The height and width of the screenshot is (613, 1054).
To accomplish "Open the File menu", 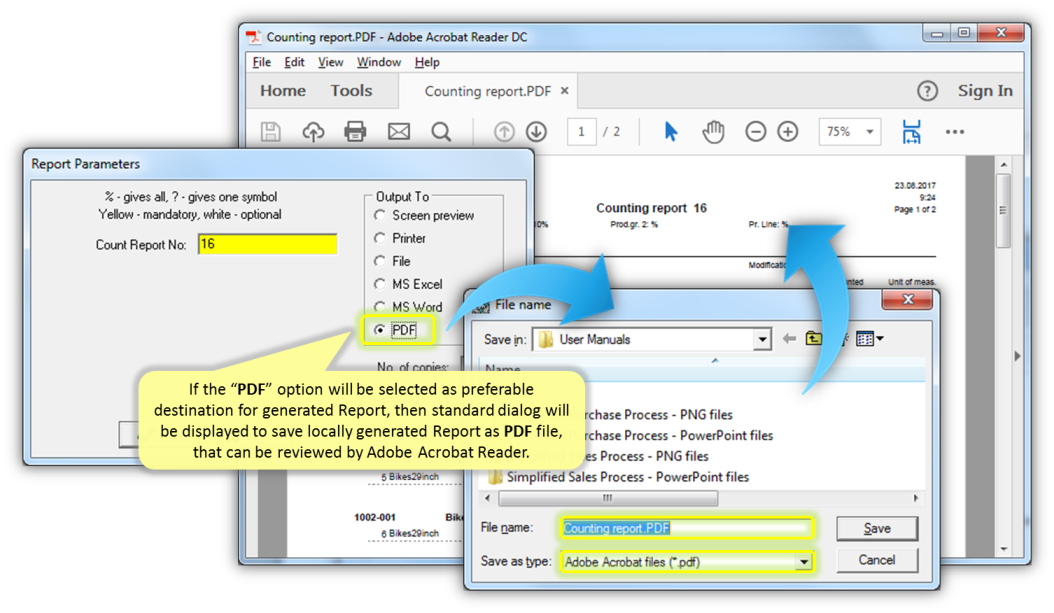I will coord(261,63).
